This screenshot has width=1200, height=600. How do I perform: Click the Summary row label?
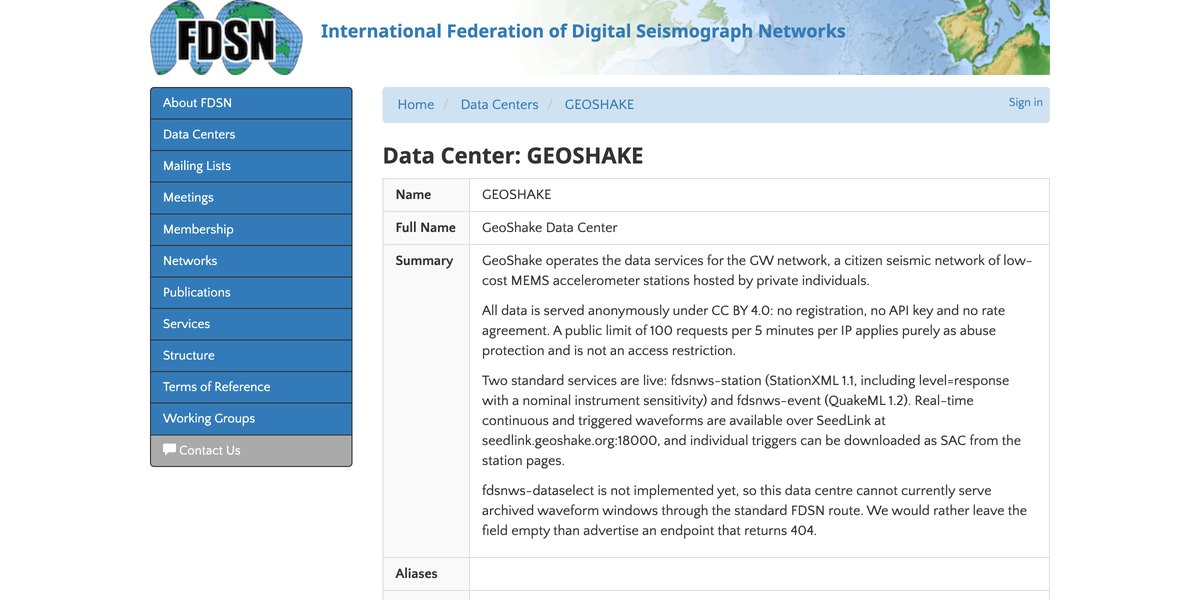coord(424,260)
